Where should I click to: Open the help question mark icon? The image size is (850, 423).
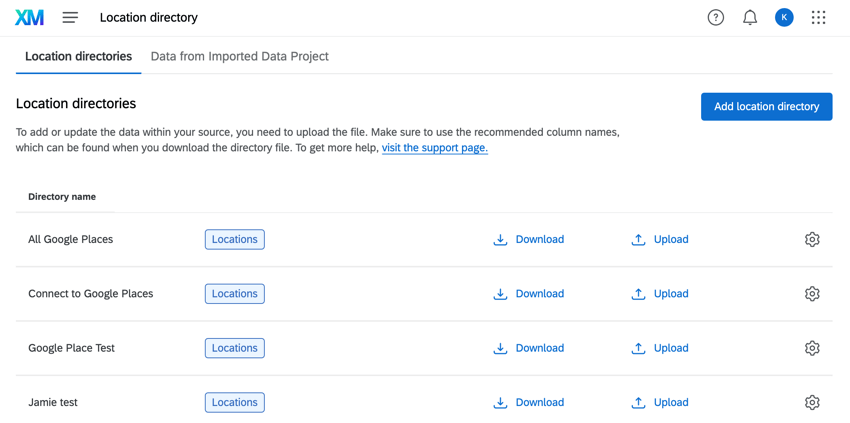(x=716, y=18)
